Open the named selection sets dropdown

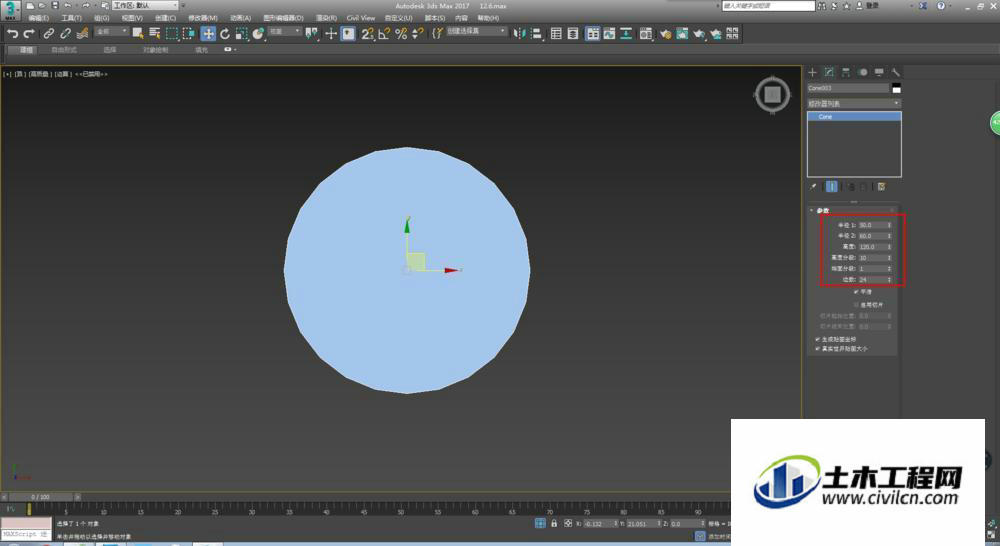tap(476, 31)
